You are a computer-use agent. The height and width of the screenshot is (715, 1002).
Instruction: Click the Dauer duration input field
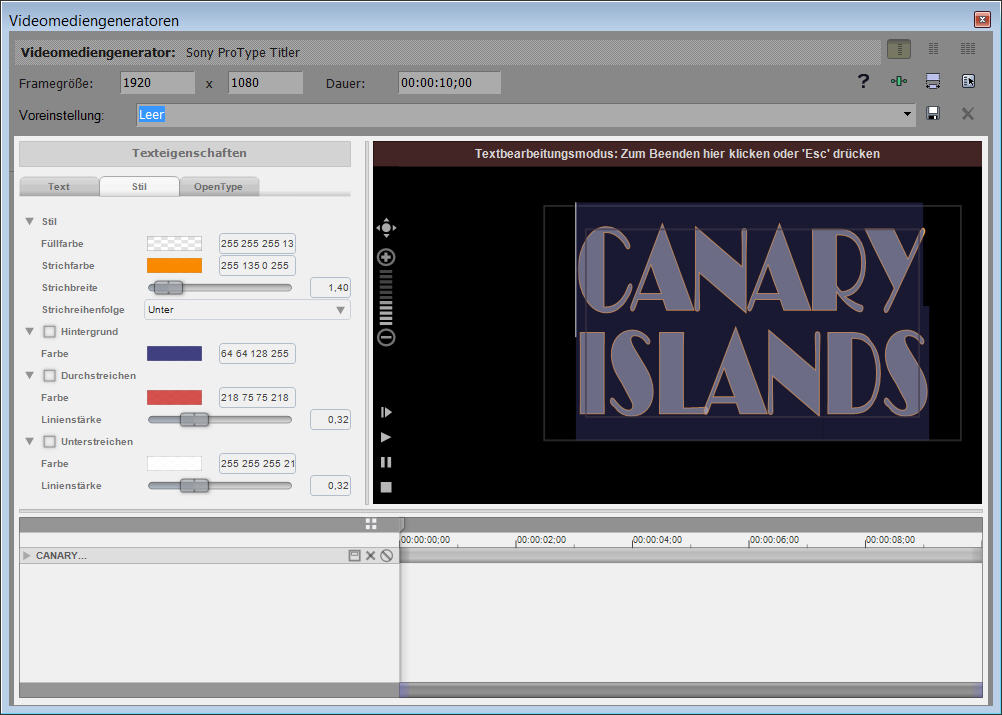[x=449, y=83]
